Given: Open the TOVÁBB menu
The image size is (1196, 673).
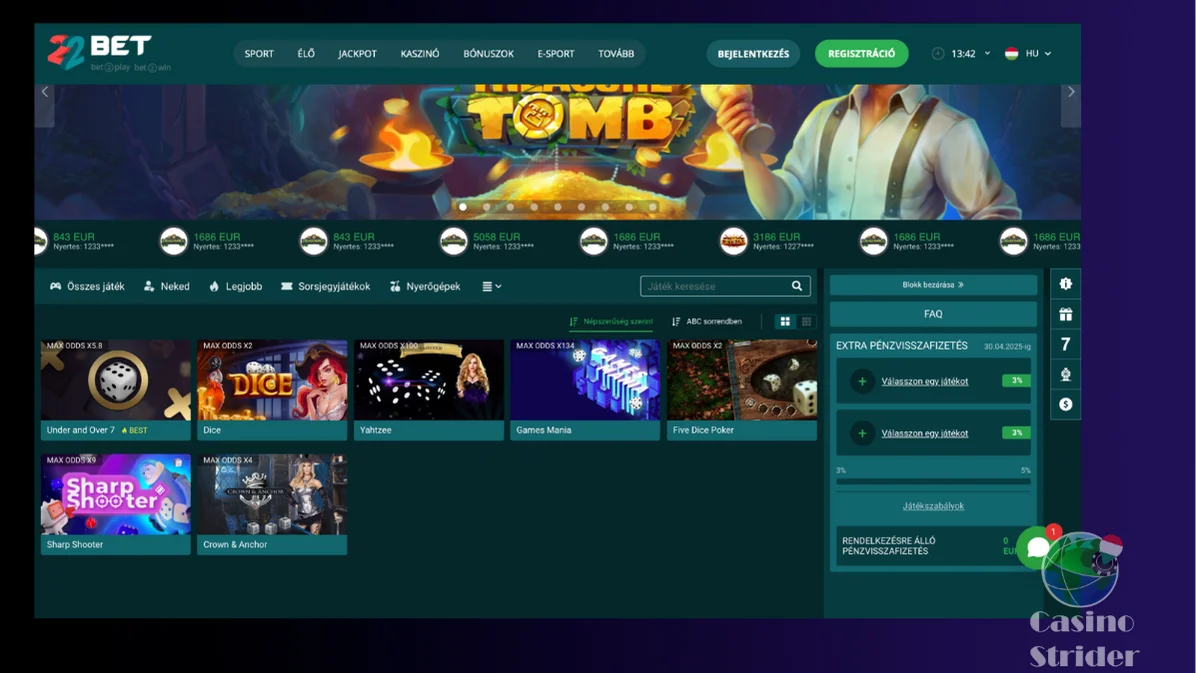Looking at the screenshot, I should coord(616,53).
